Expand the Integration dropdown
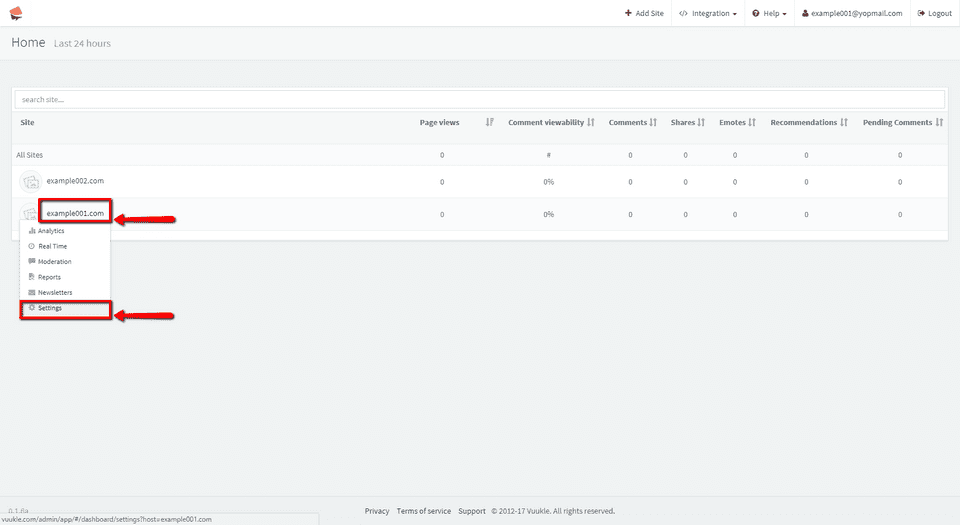Image resolution: width=960 pixels, height=525 pixels. tap(708, 14)
